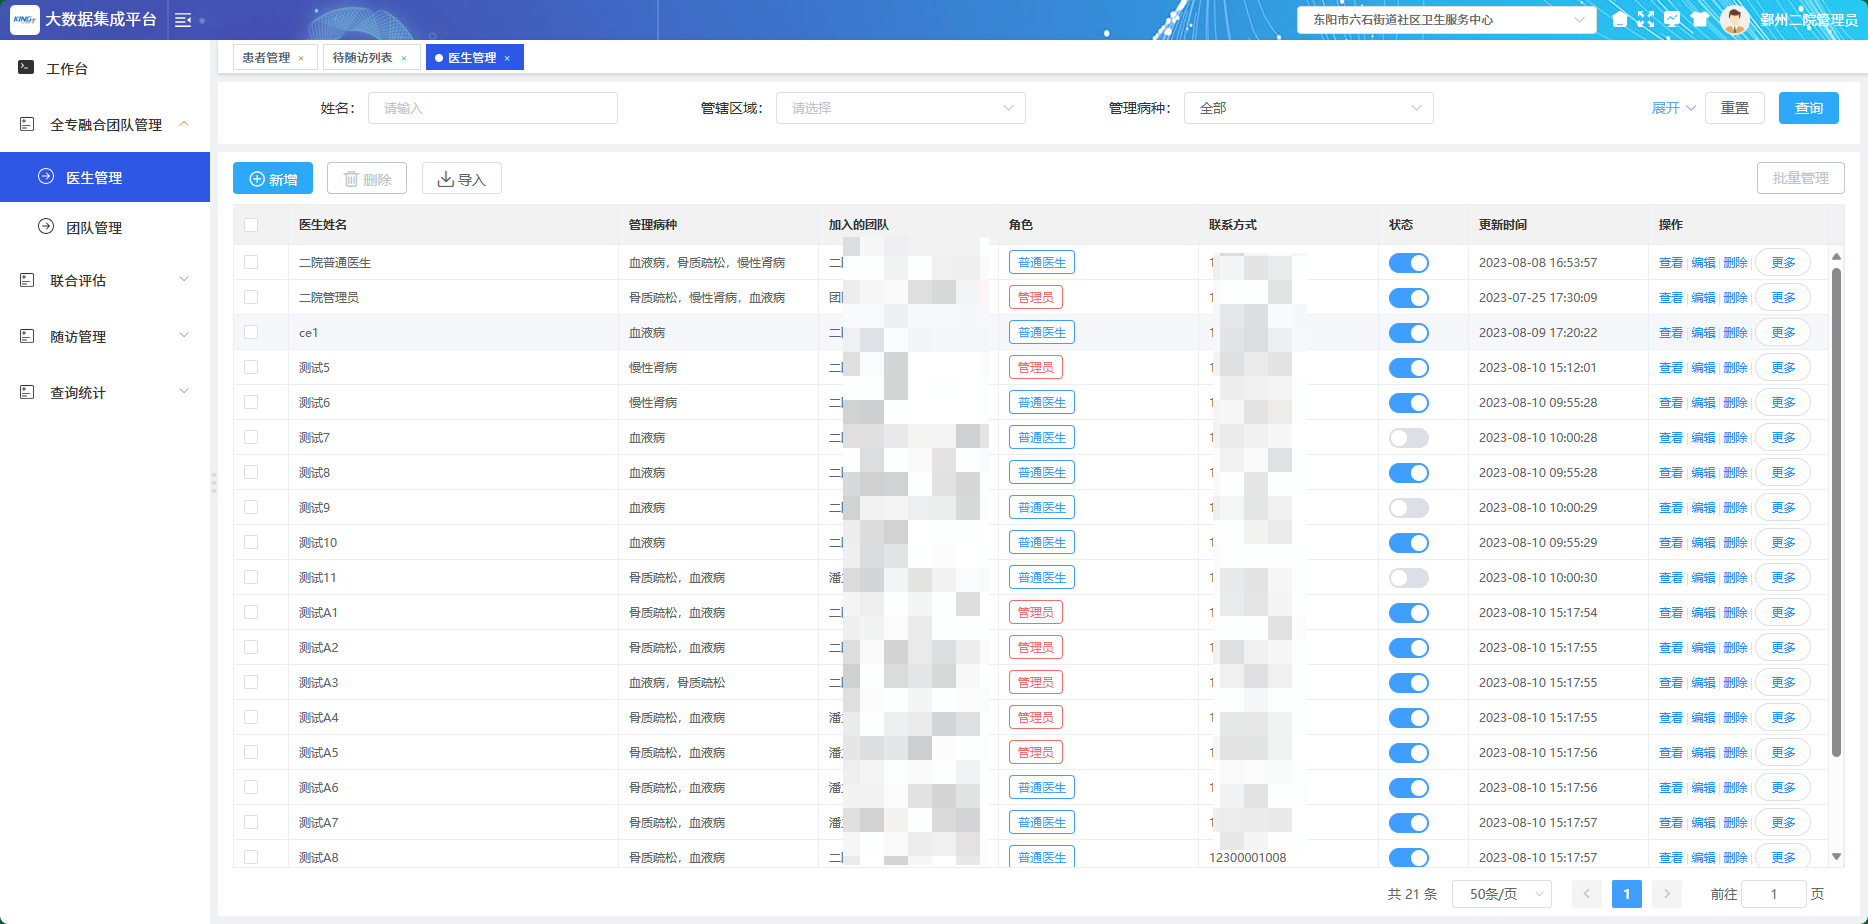Toggle status switch for 测试9
This screenshot has height=924, width=1868.
[1409, 508]
